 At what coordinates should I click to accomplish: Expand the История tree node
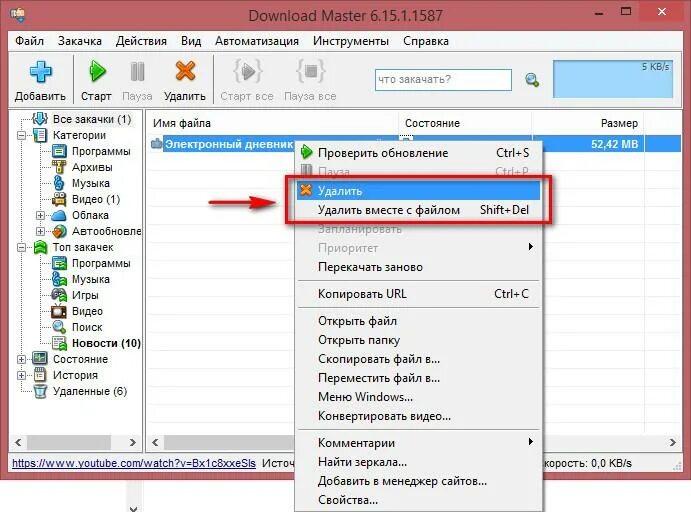[x=21, y=375]
